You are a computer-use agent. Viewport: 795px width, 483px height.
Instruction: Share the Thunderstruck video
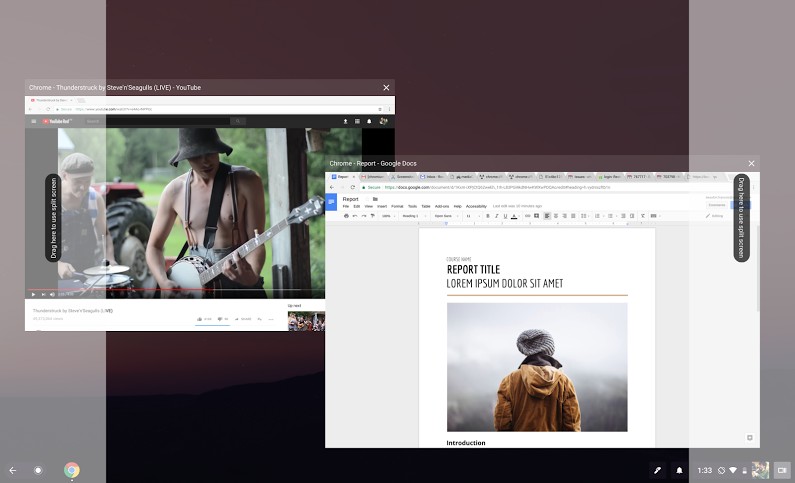coord(243,319)
